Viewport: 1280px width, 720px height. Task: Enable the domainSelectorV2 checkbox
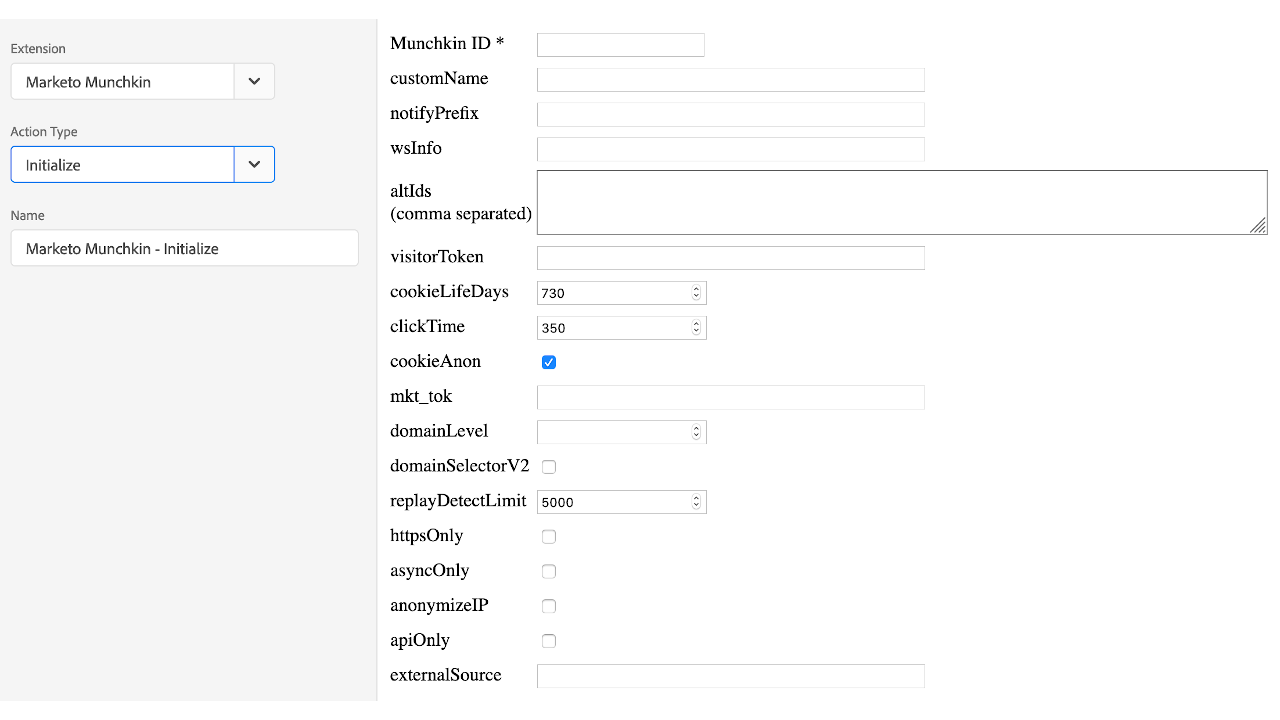[549, 467]
